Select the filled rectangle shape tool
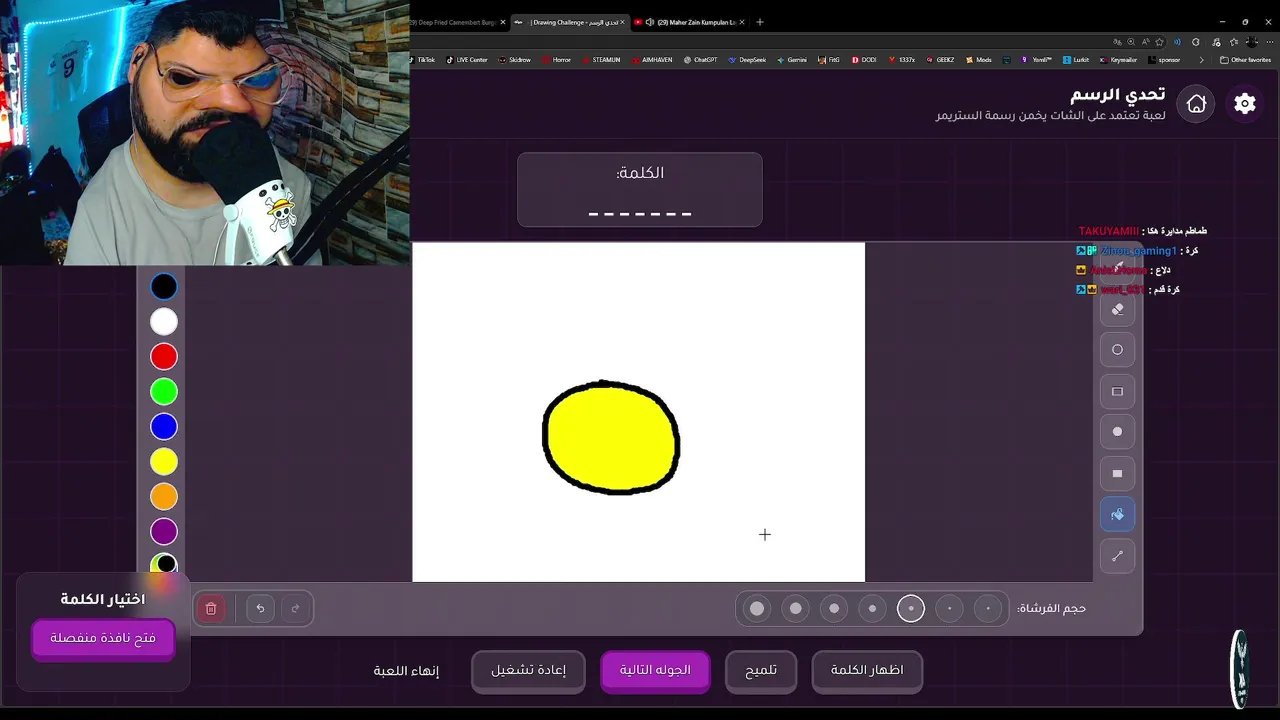1280x720 pixels. click(1117, 473)
